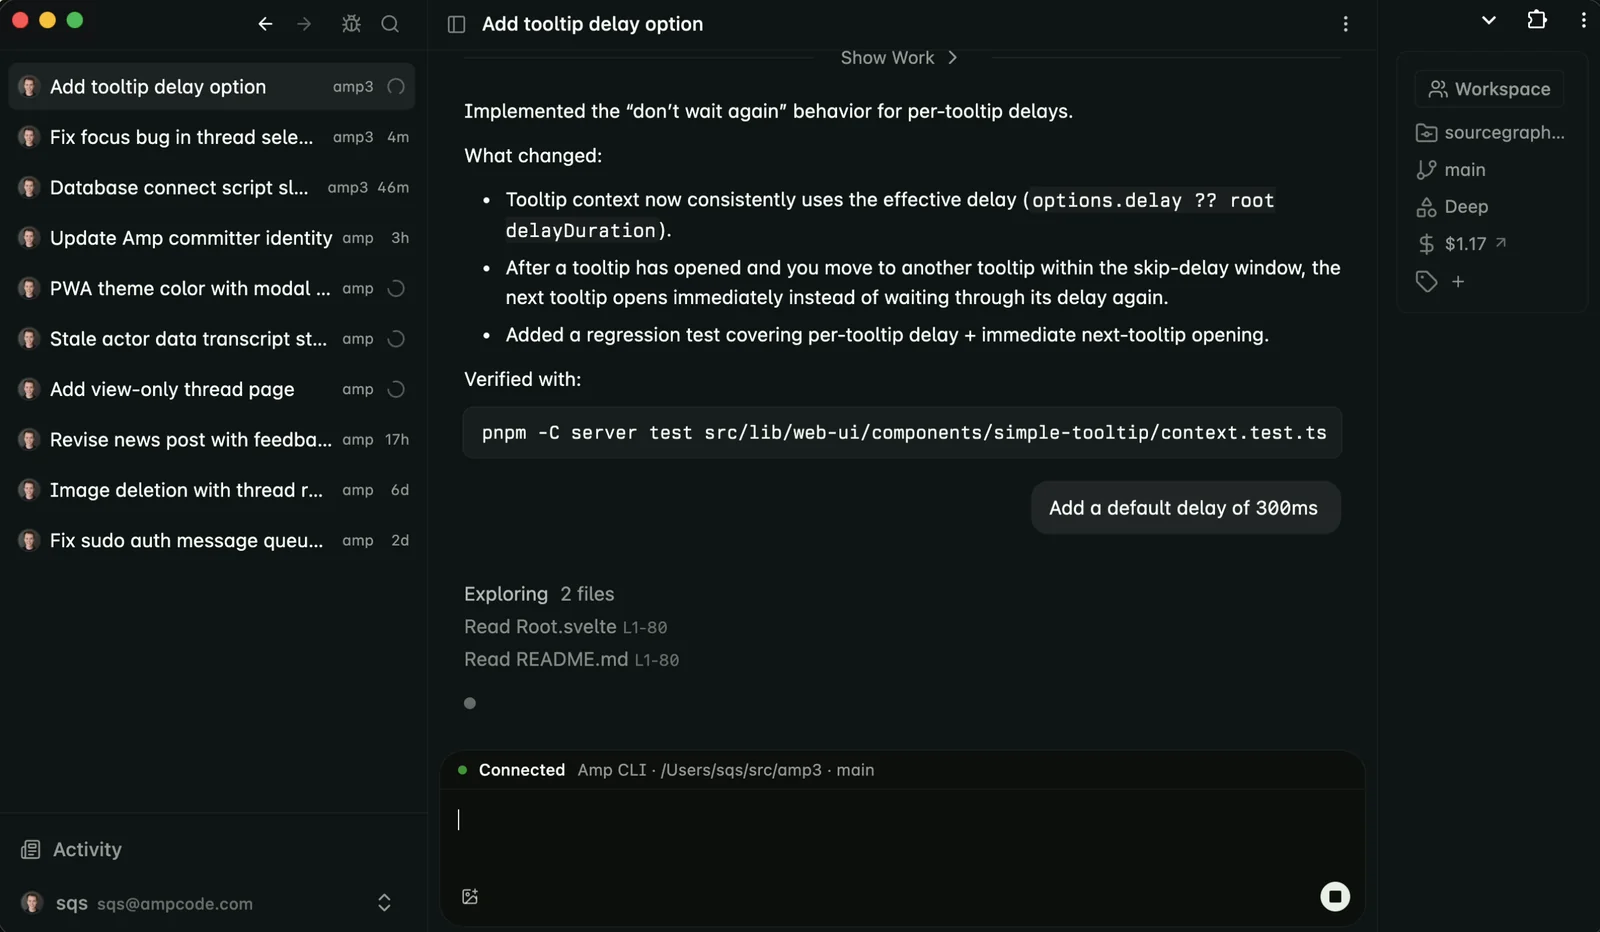Open Database connect script thread
1600x932 pixels.
212,187
